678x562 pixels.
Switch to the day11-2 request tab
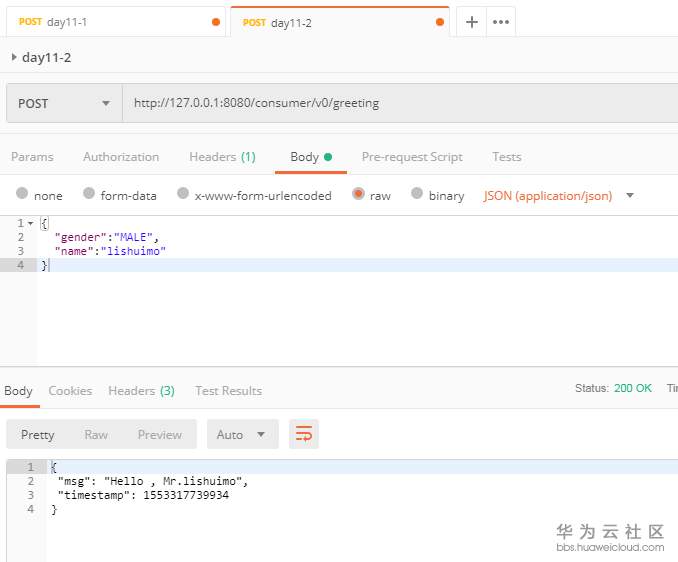[340, 22]
